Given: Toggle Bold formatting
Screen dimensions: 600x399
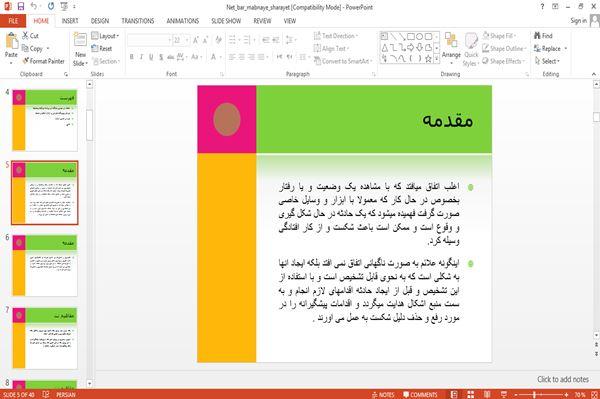Looking at the screenshot, I should click(132, 57).
